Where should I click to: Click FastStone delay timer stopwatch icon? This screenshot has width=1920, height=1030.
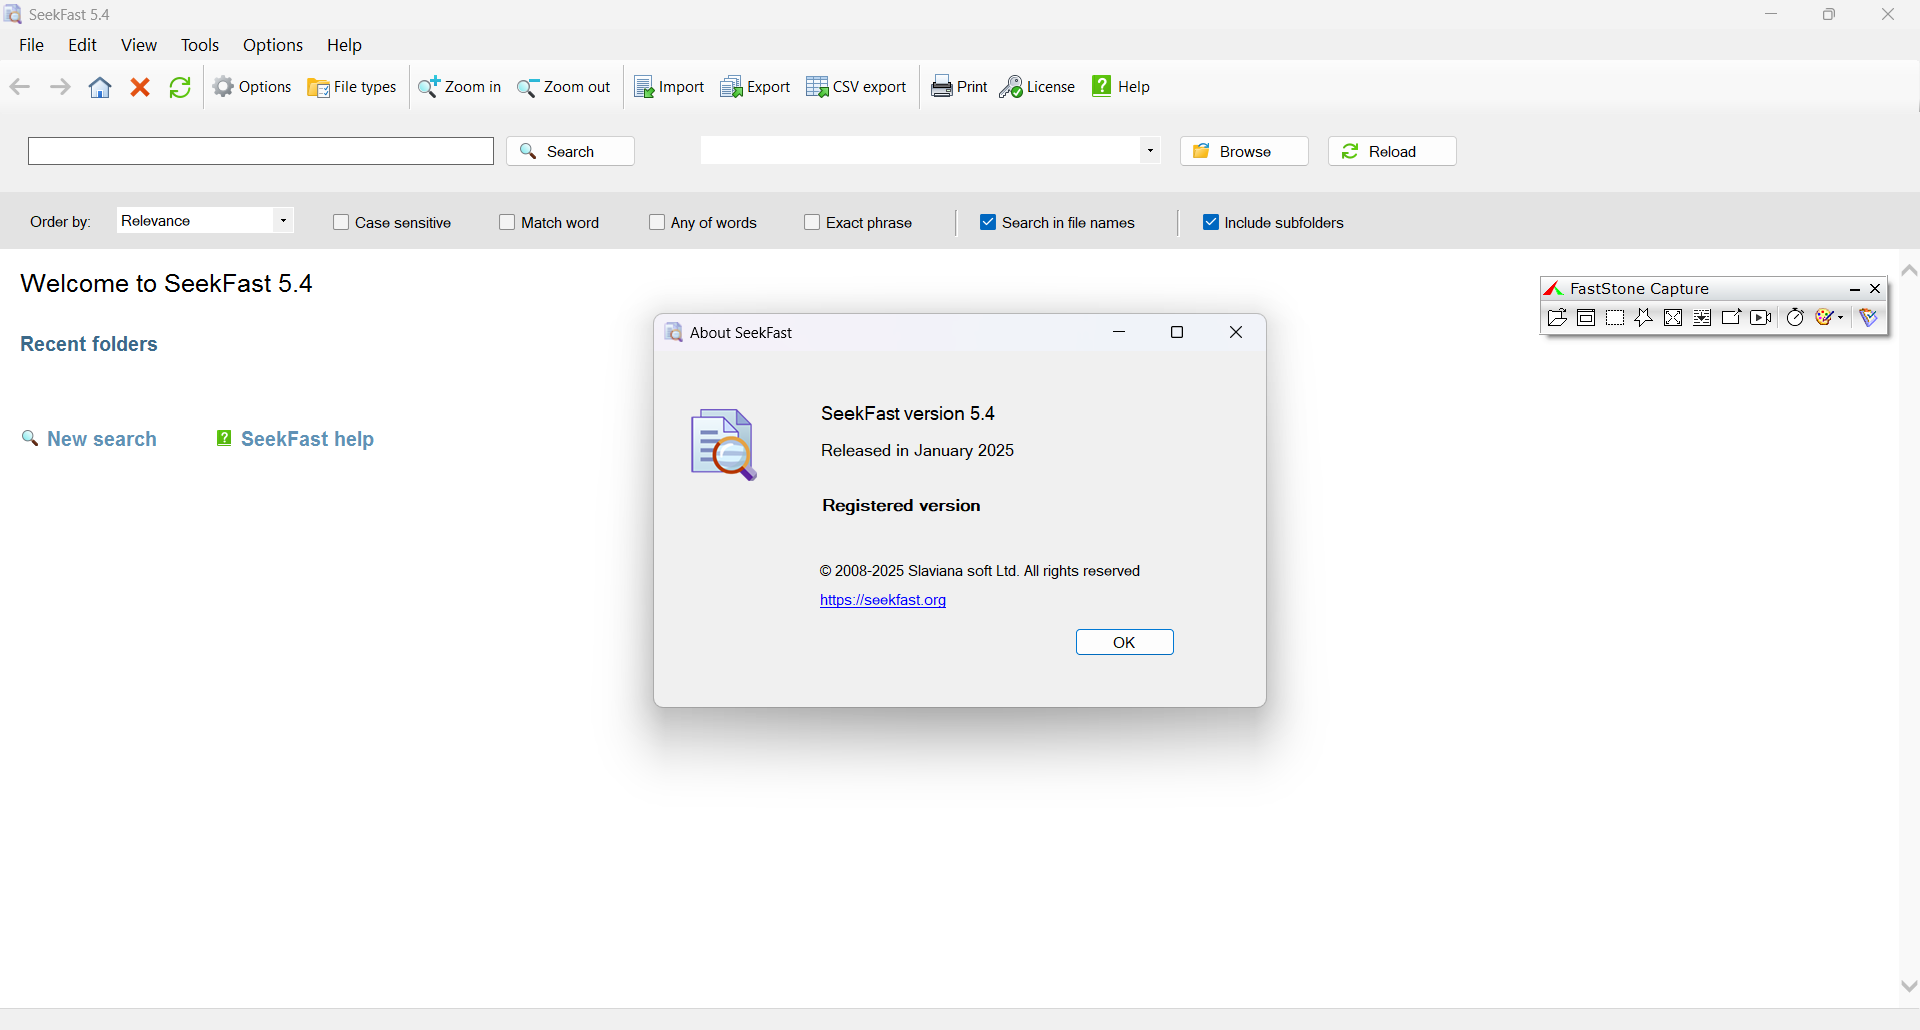(x=1796, y=318)
